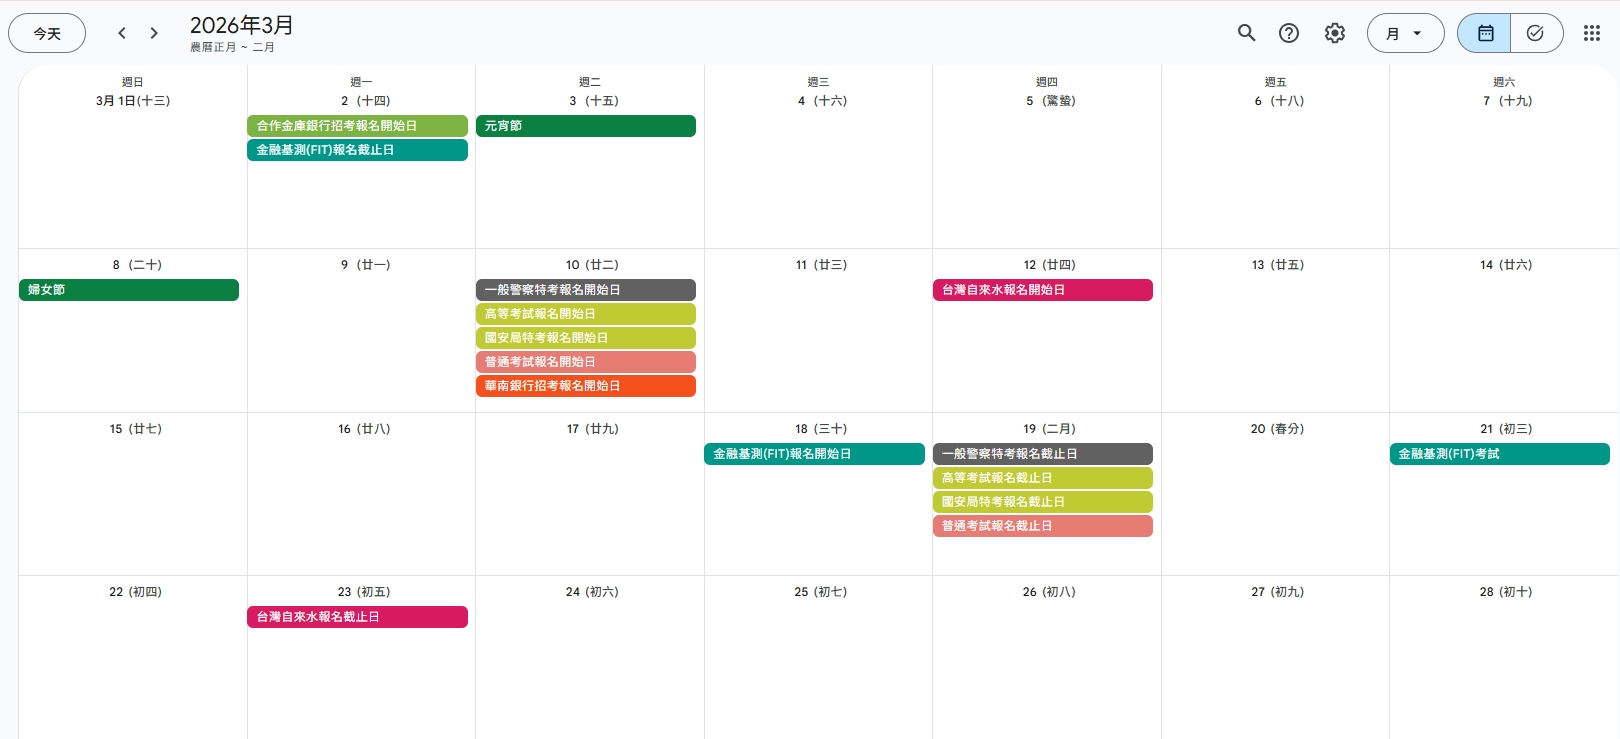Expand the 月 view dropdown
The width and height of the screenshot is (1620, 739).
coord(1405,33)
